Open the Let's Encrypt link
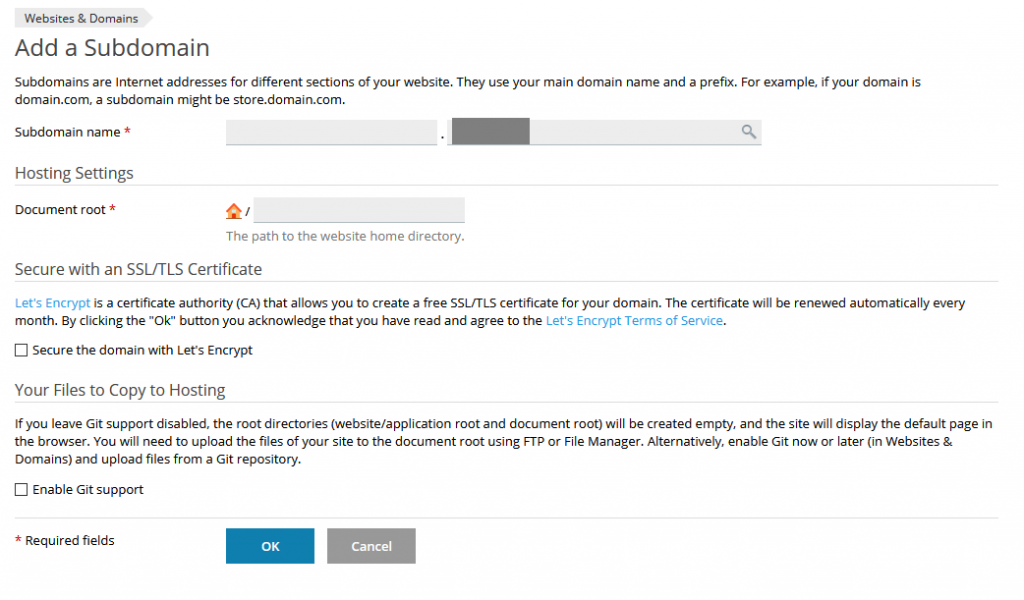 click(52, 303)
